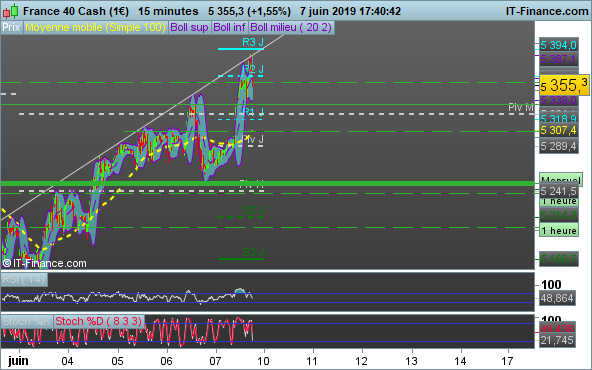Click the juin label on the date axis
The height and width of the screenshot is (370, 592).
pyautogui.click(x=18, y=361)
